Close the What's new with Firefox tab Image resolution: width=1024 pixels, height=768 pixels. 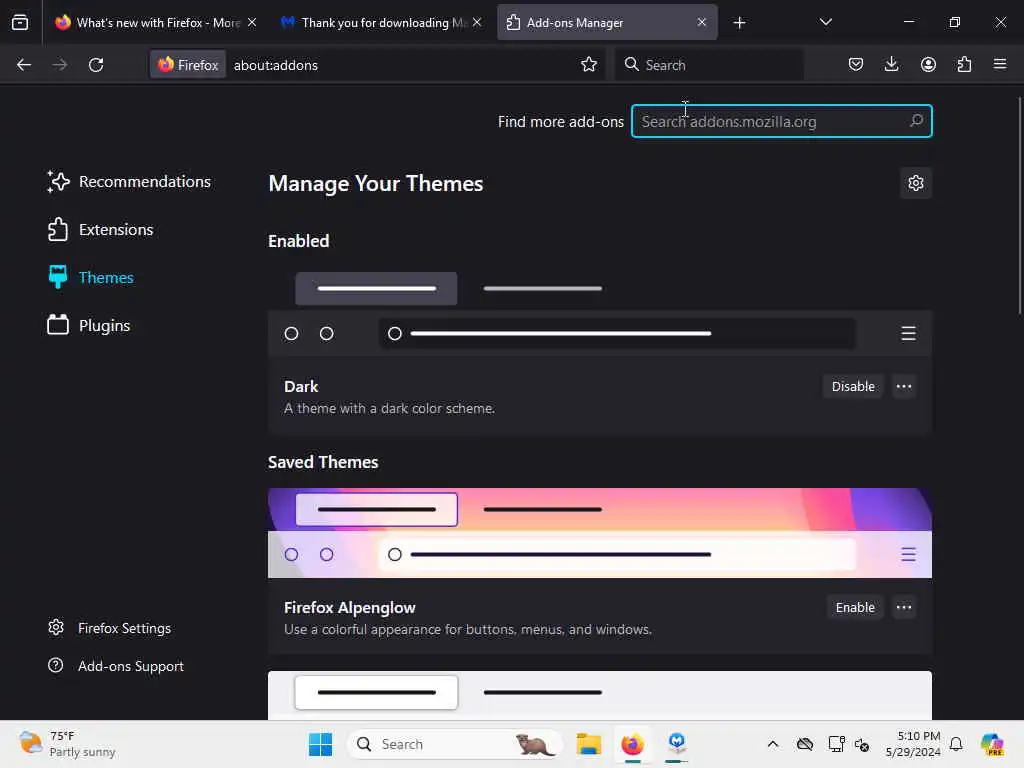pos(252,22)
